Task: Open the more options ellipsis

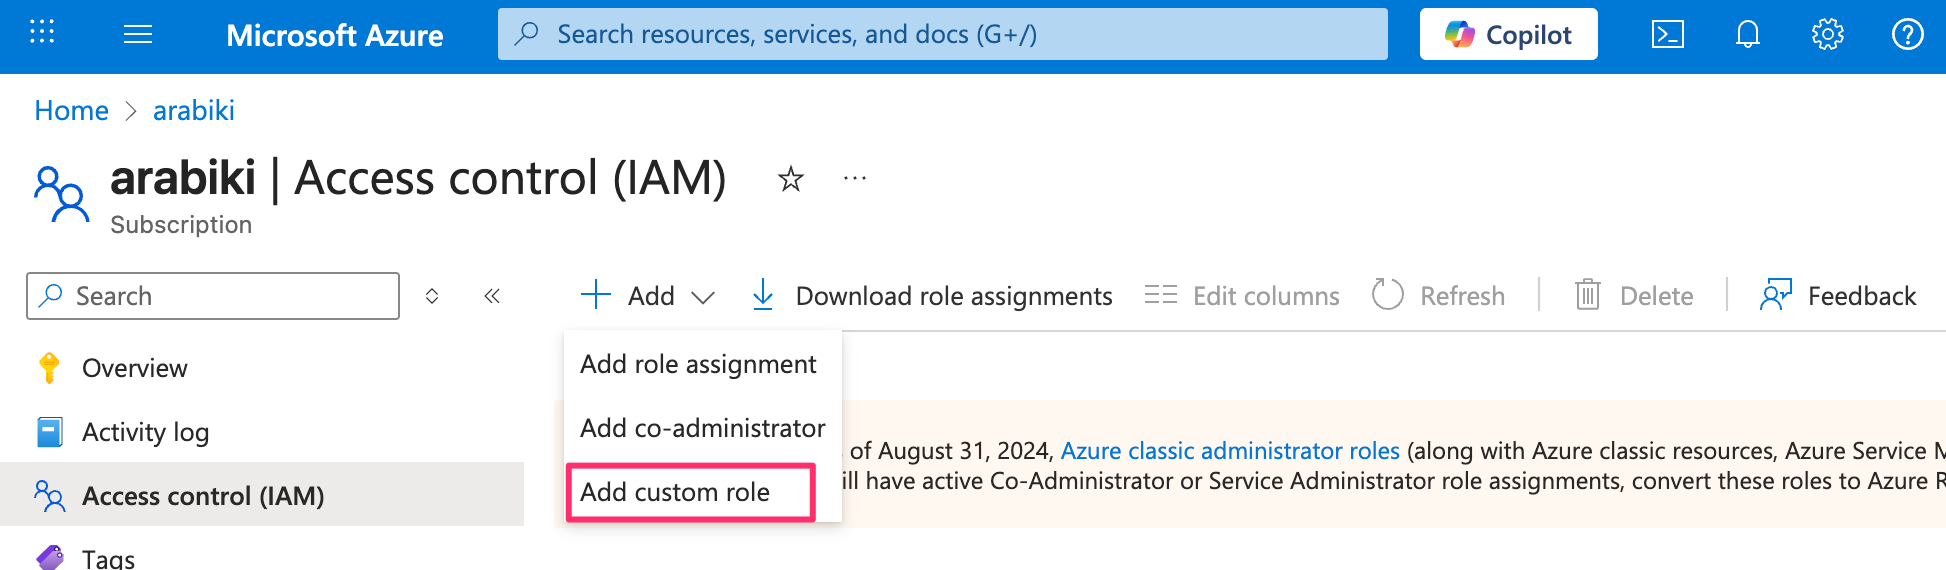Action: 855,179
